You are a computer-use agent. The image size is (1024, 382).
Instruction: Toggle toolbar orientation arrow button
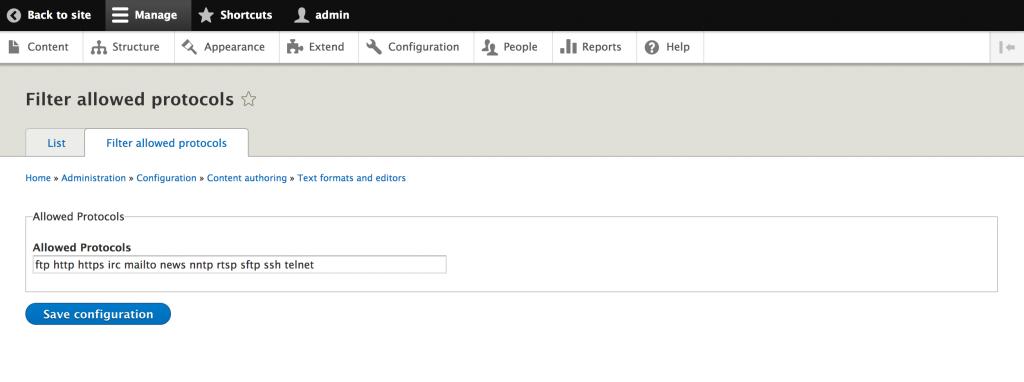coord(1007,47)
